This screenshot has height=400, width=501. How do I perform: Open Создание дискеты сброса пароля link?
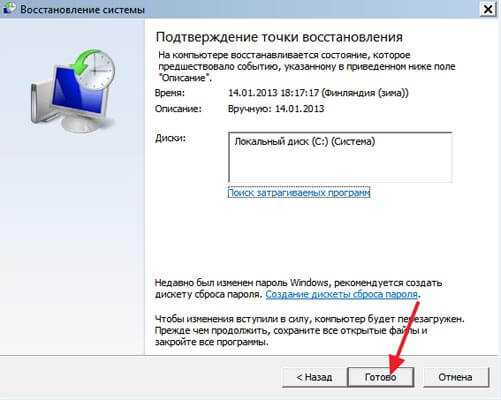tap(342, 294)
